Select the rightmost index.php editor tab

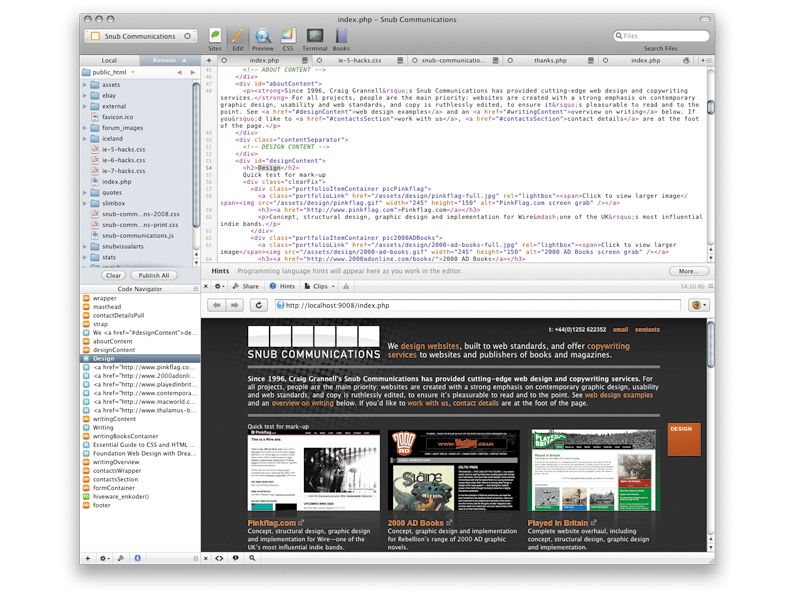[645, 60]
